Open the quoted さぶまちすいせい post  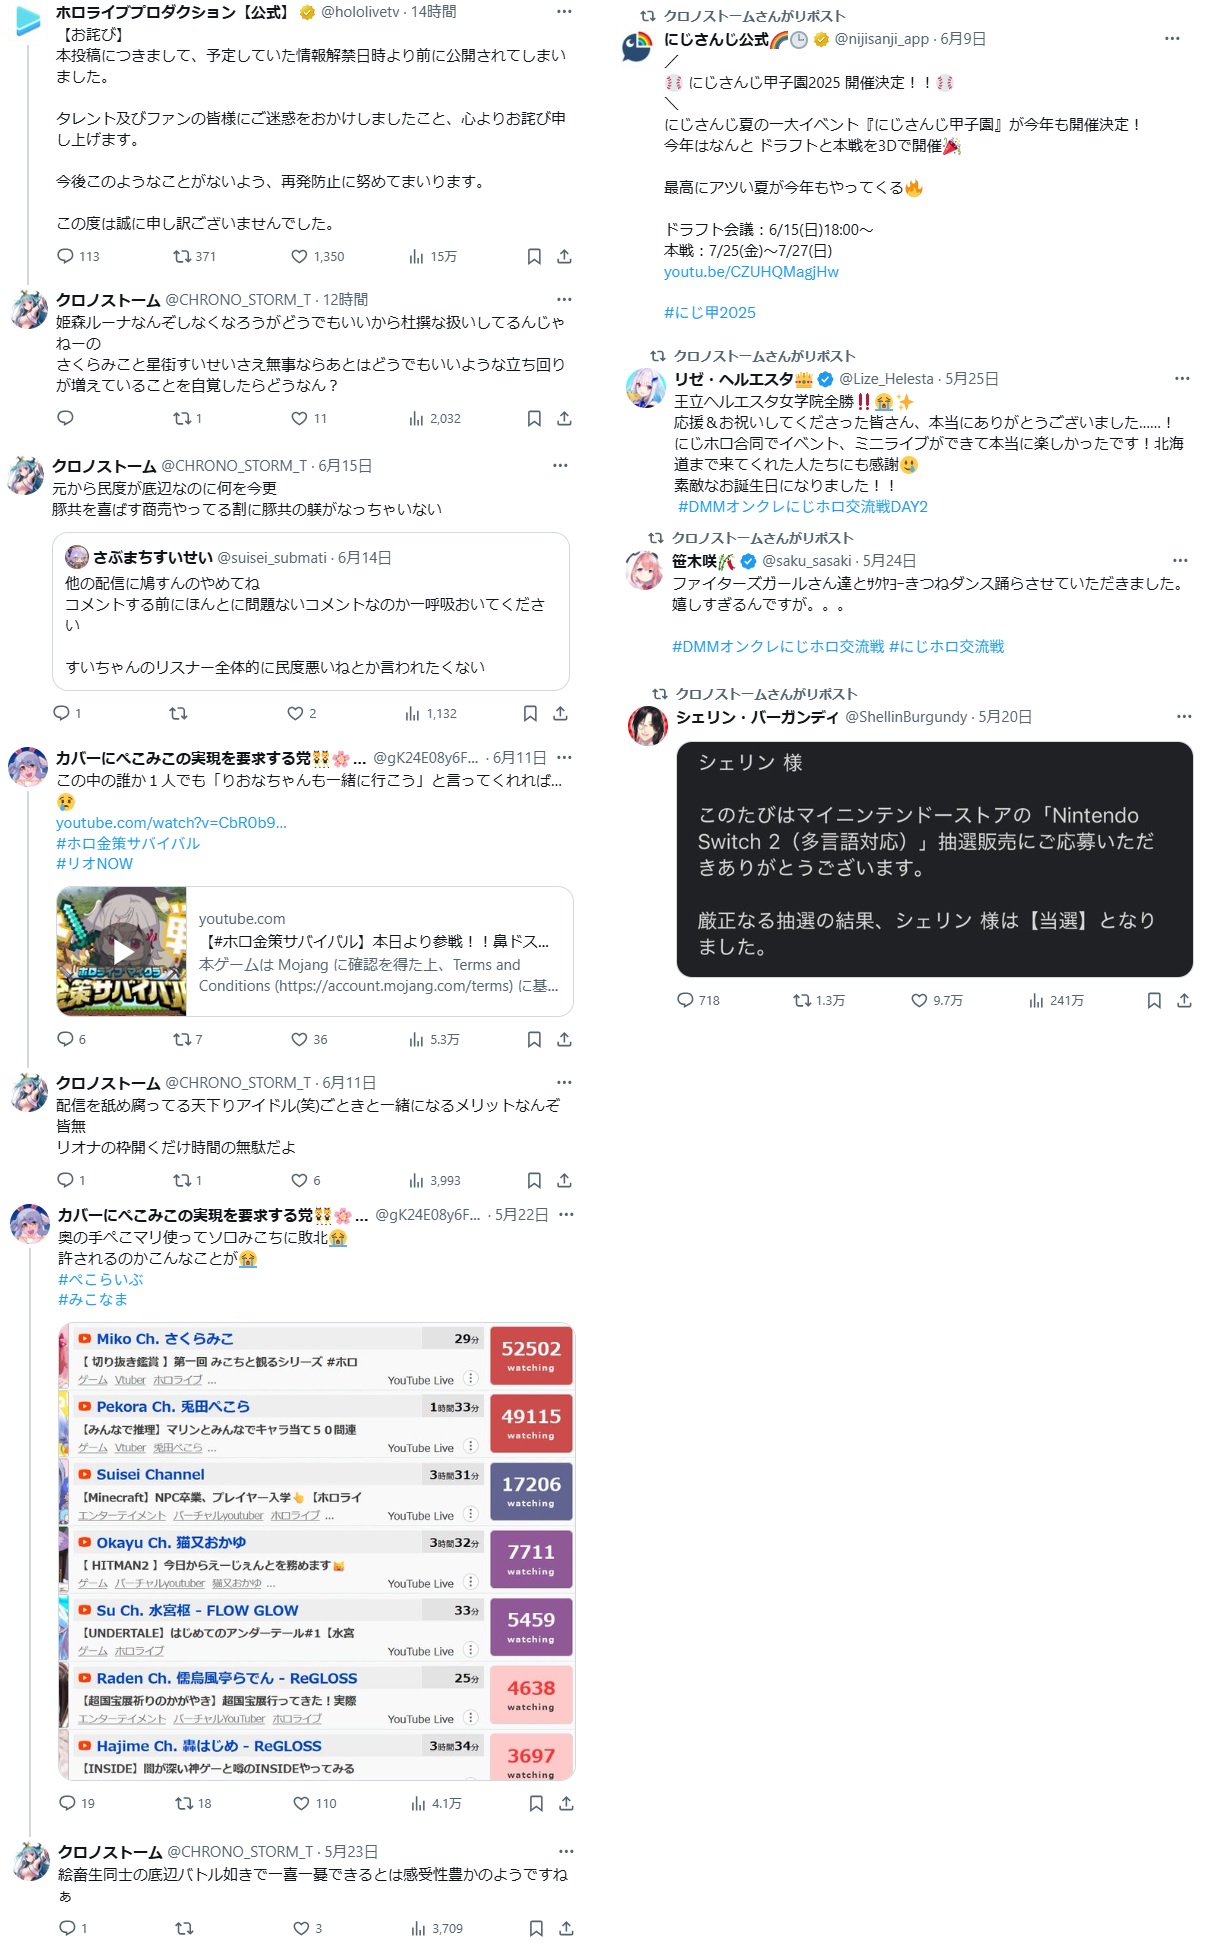(x=311, y=611)
